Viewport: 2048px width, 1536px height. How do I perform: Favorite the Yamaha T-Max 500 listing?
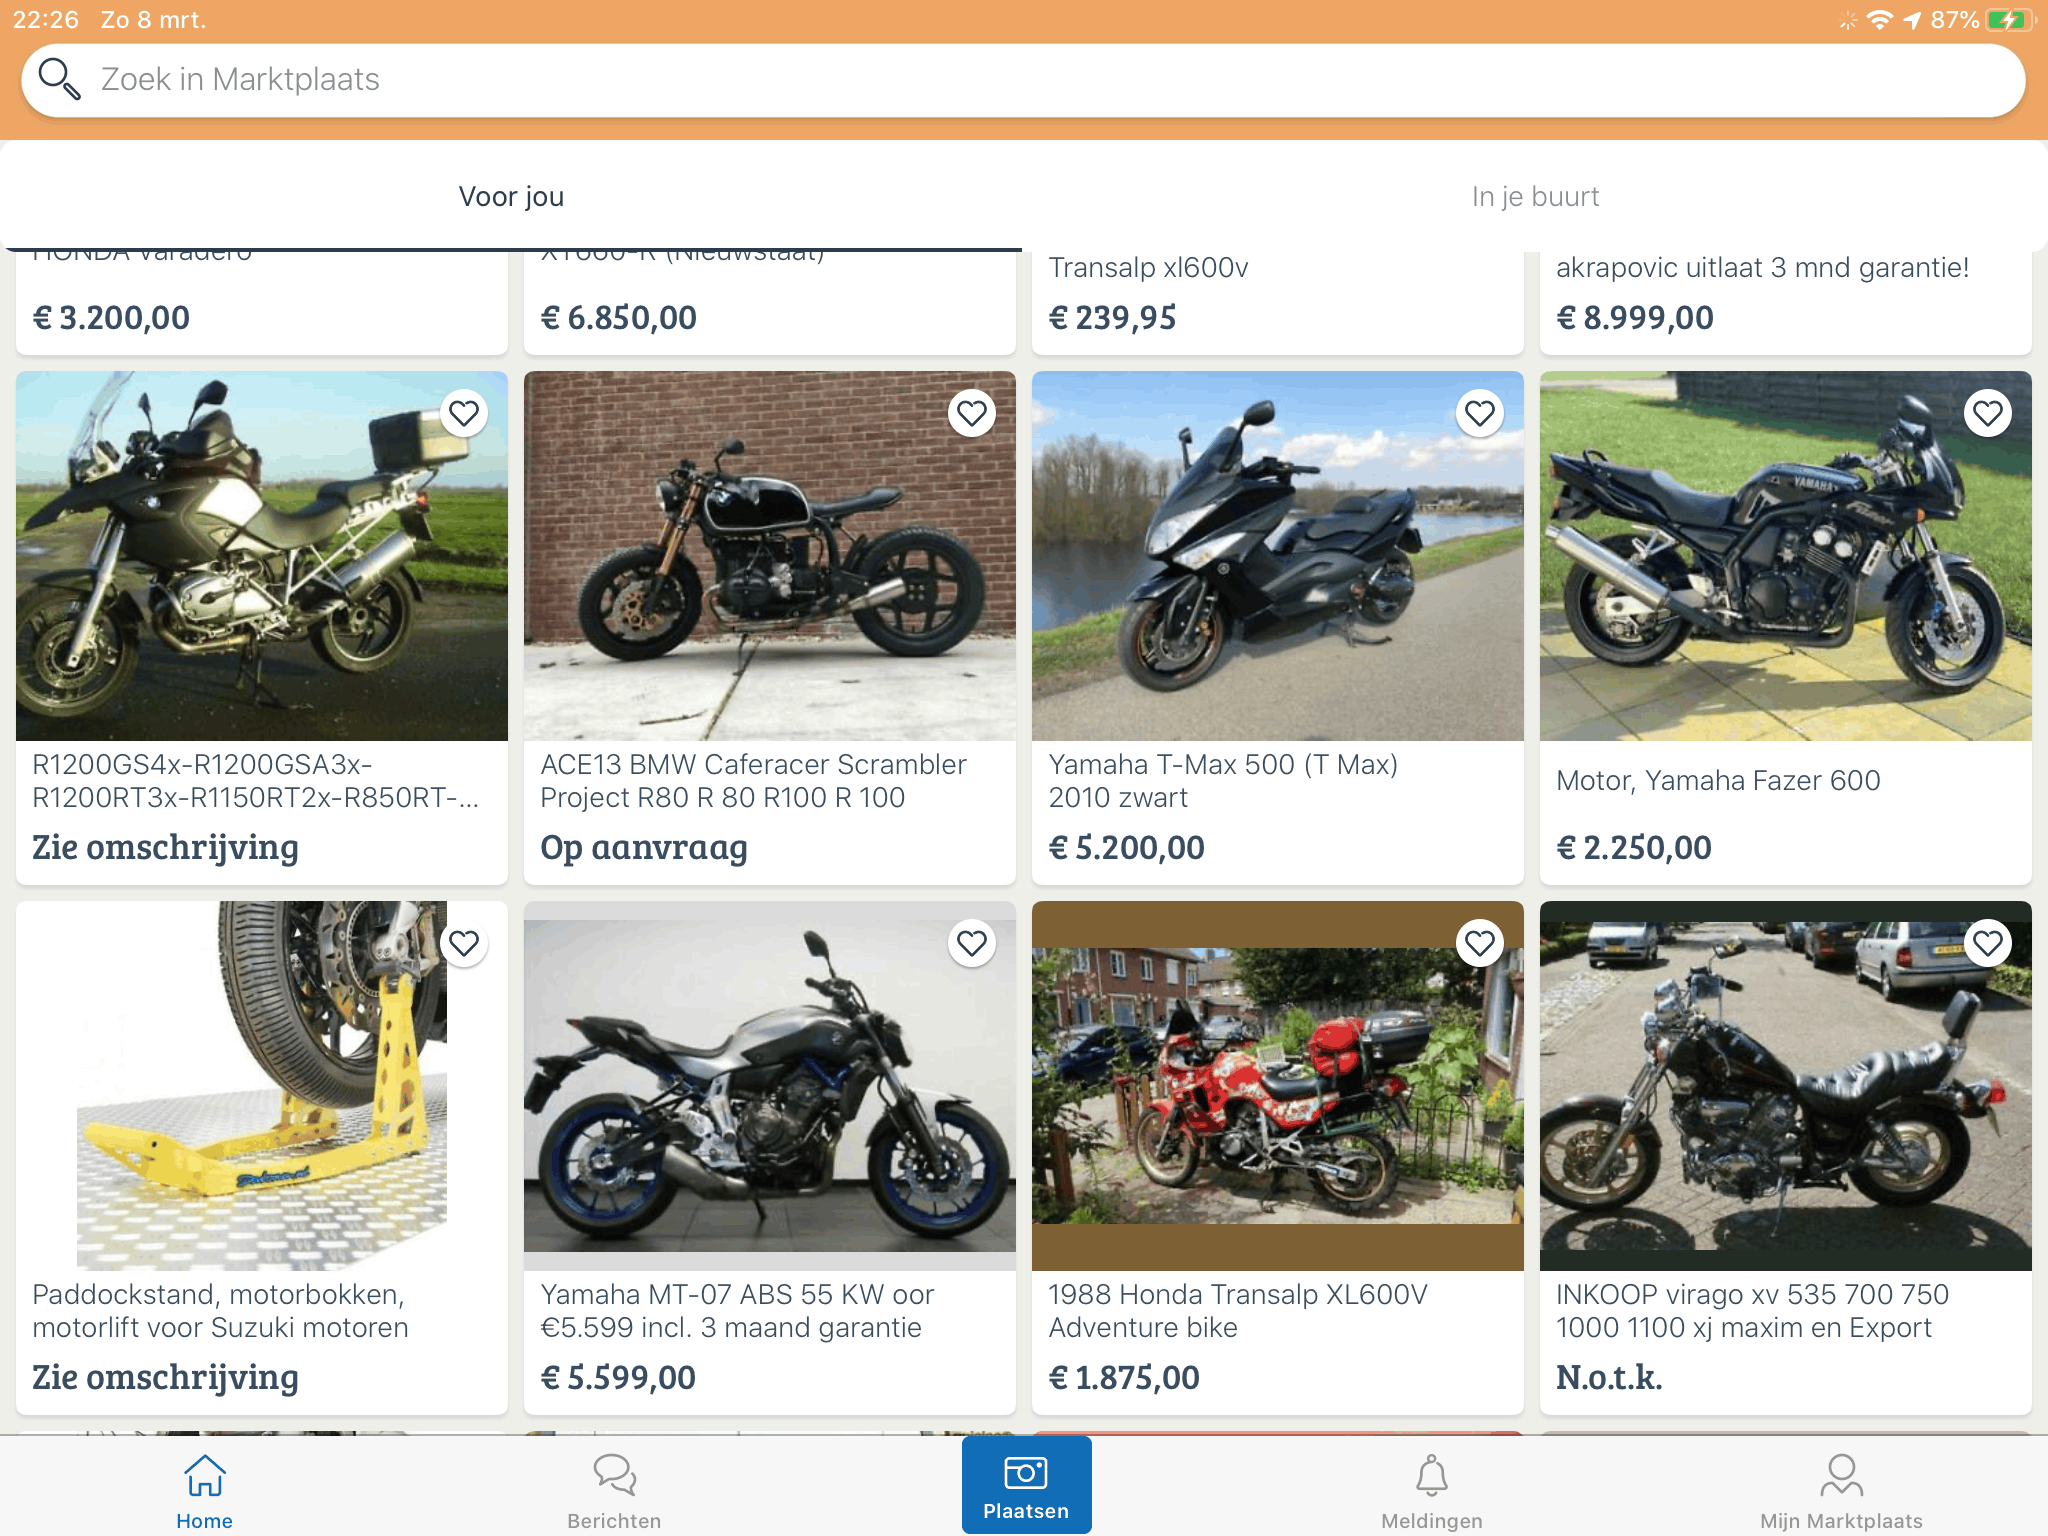point(1479,413)
